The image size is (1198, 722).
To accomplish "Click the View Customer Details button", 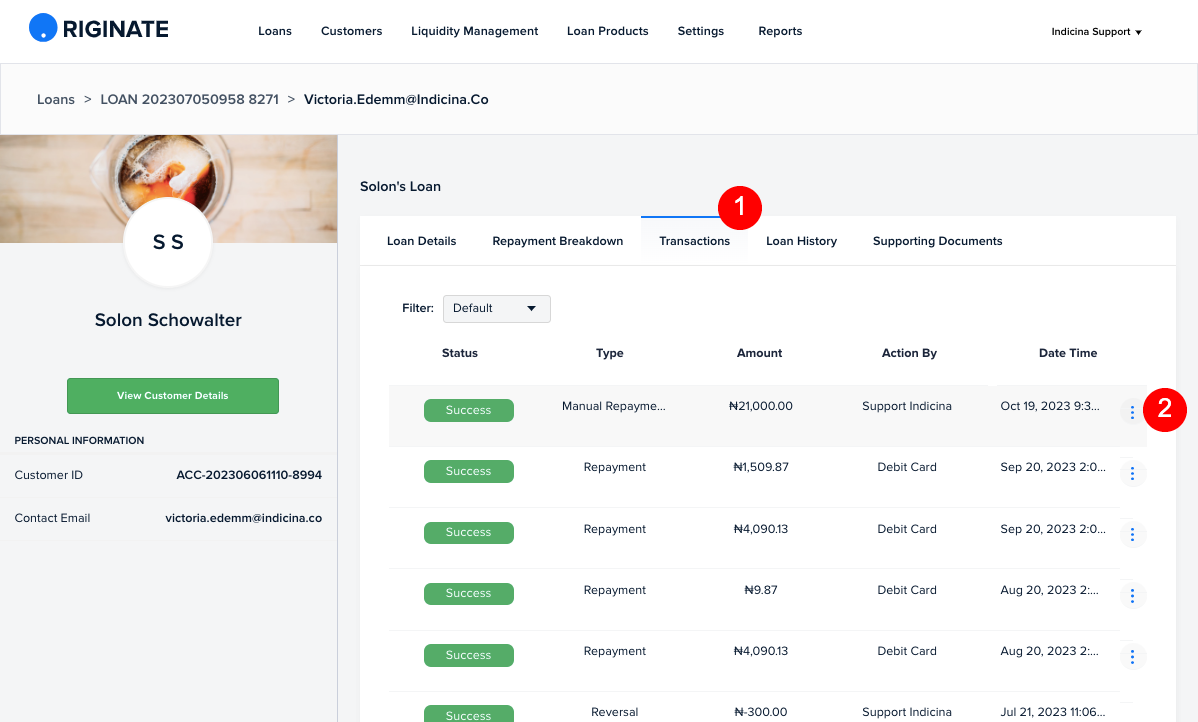I will [x=173, y=396].
